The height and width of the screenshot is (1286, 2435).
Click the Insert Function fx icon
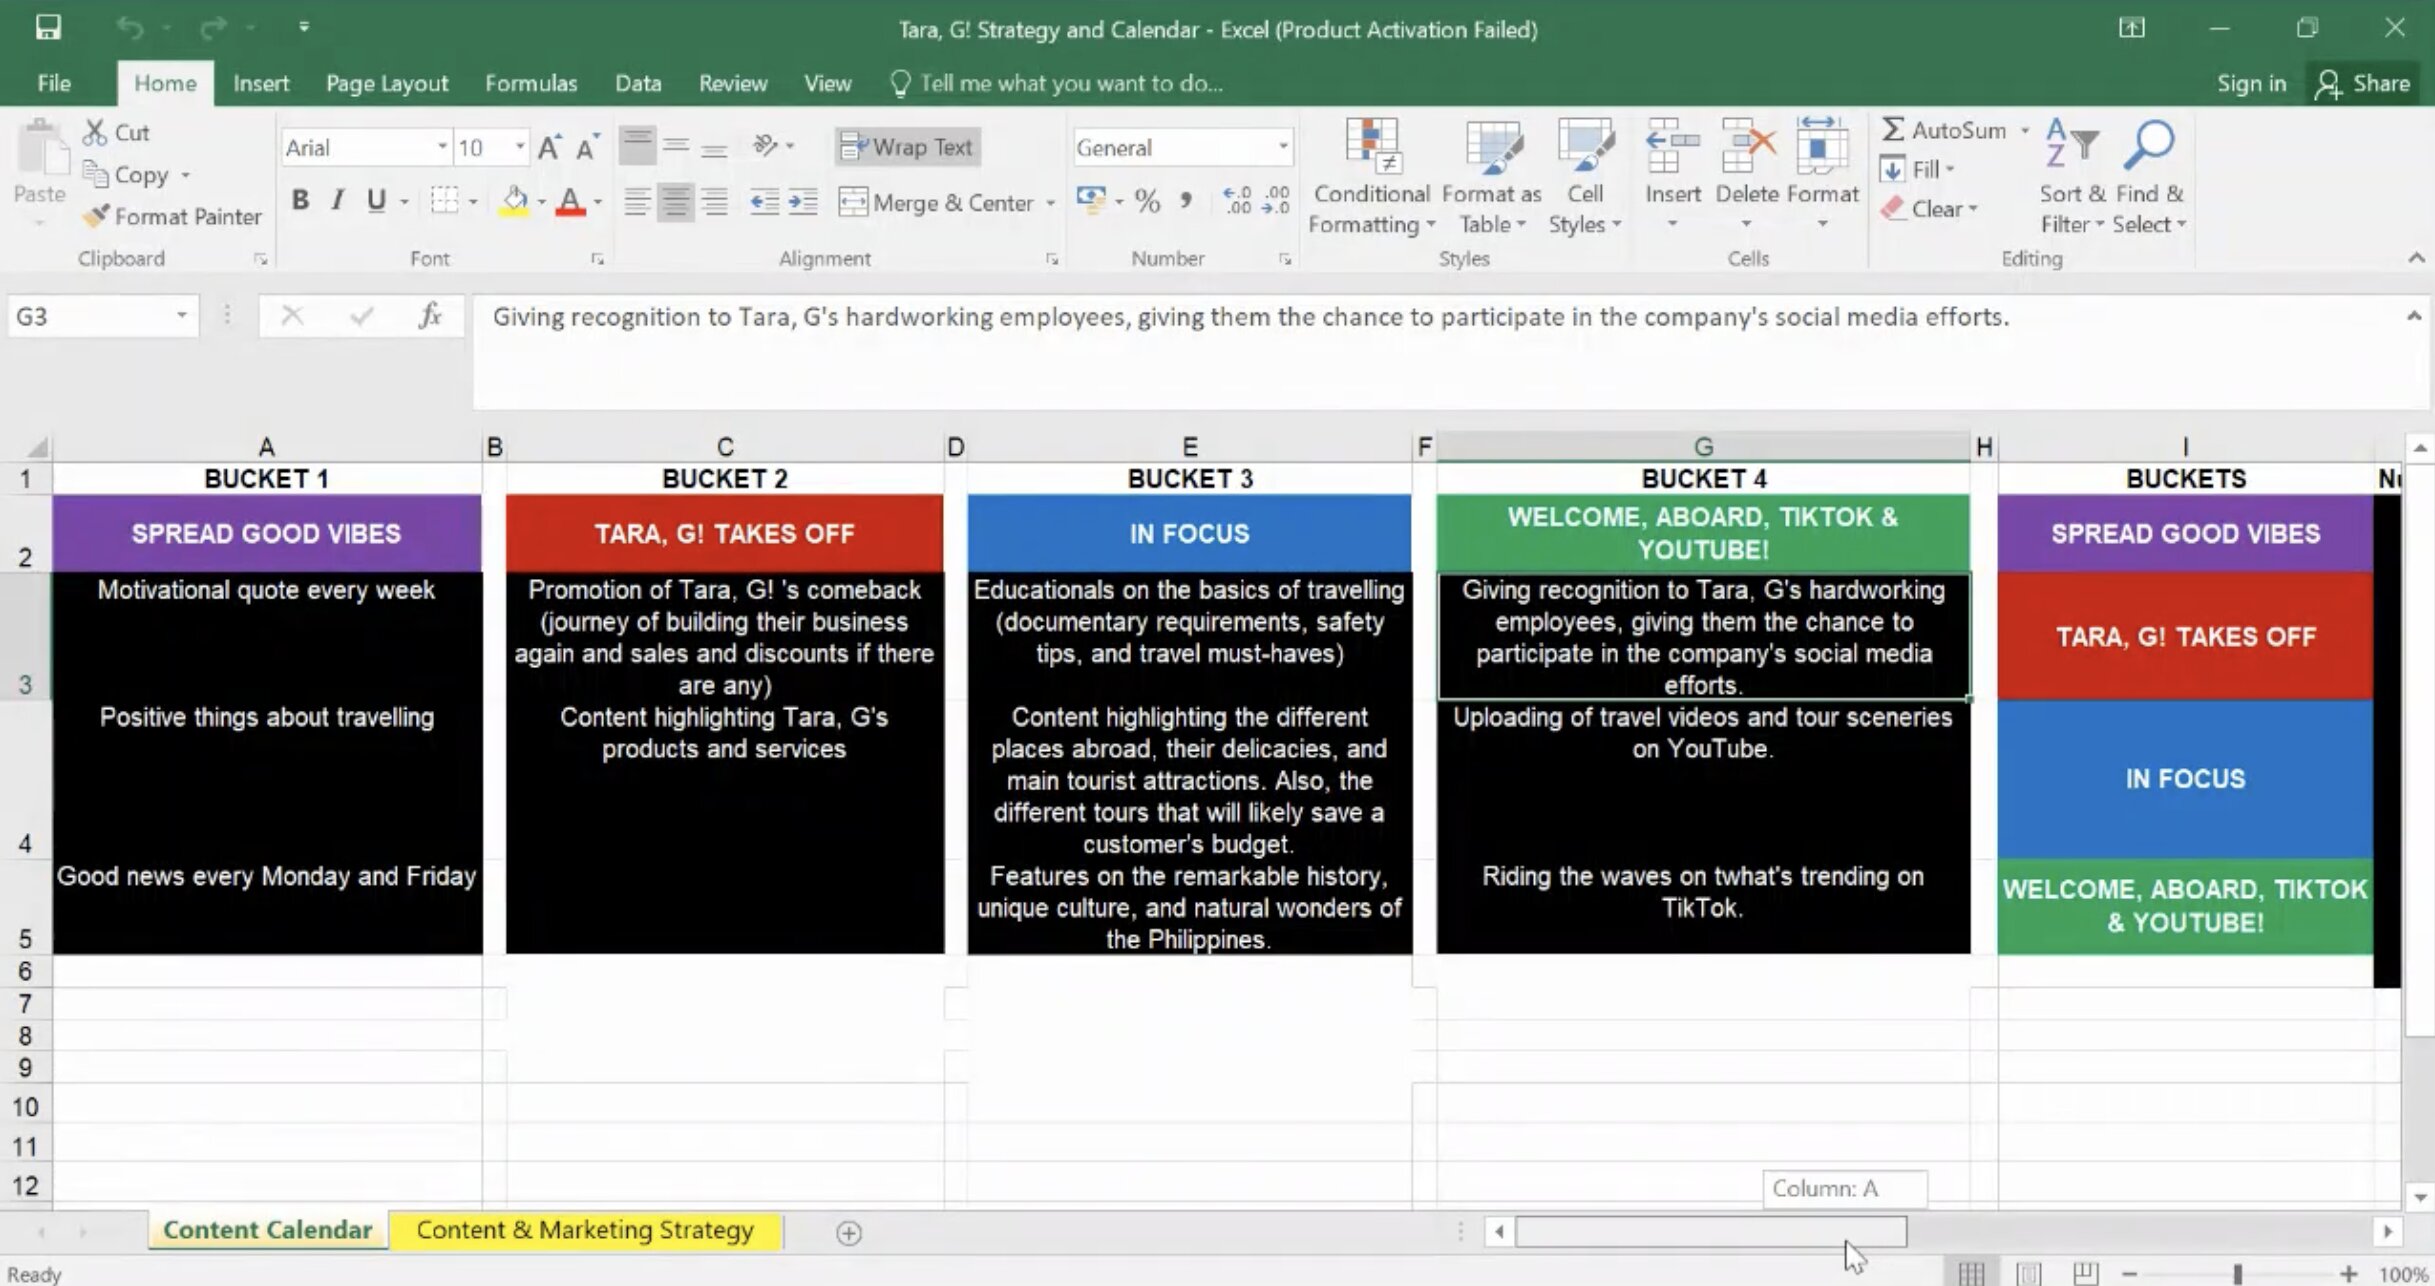[x=430, y=316]
